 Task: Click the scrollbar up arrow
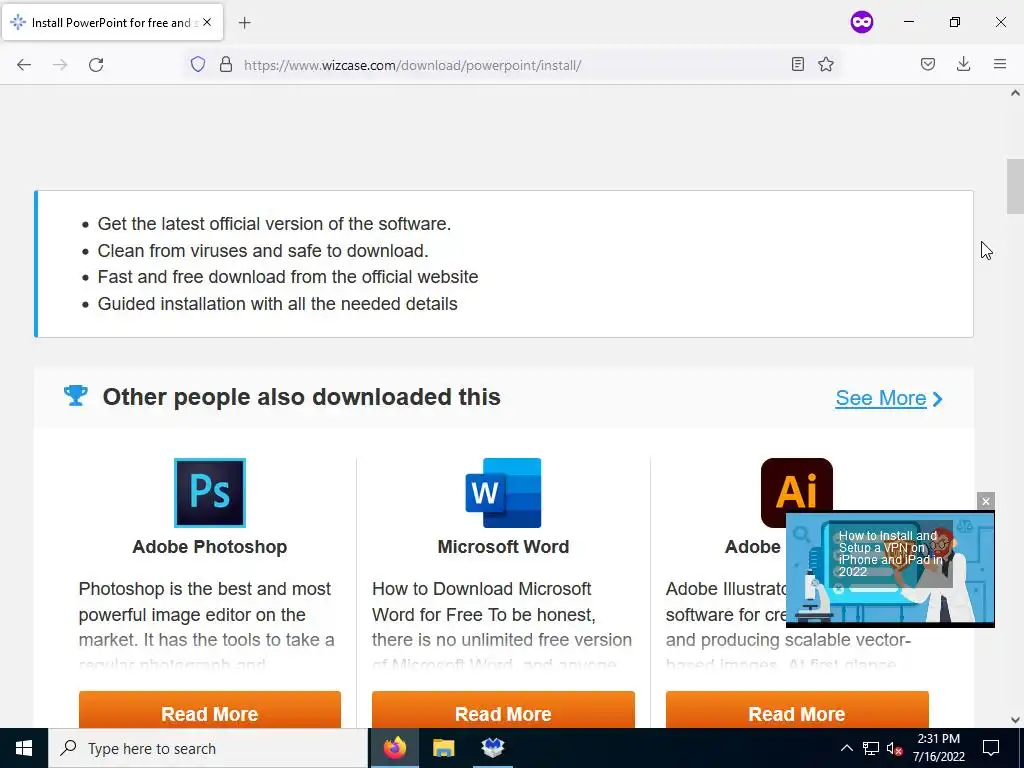pos(1015,93)
